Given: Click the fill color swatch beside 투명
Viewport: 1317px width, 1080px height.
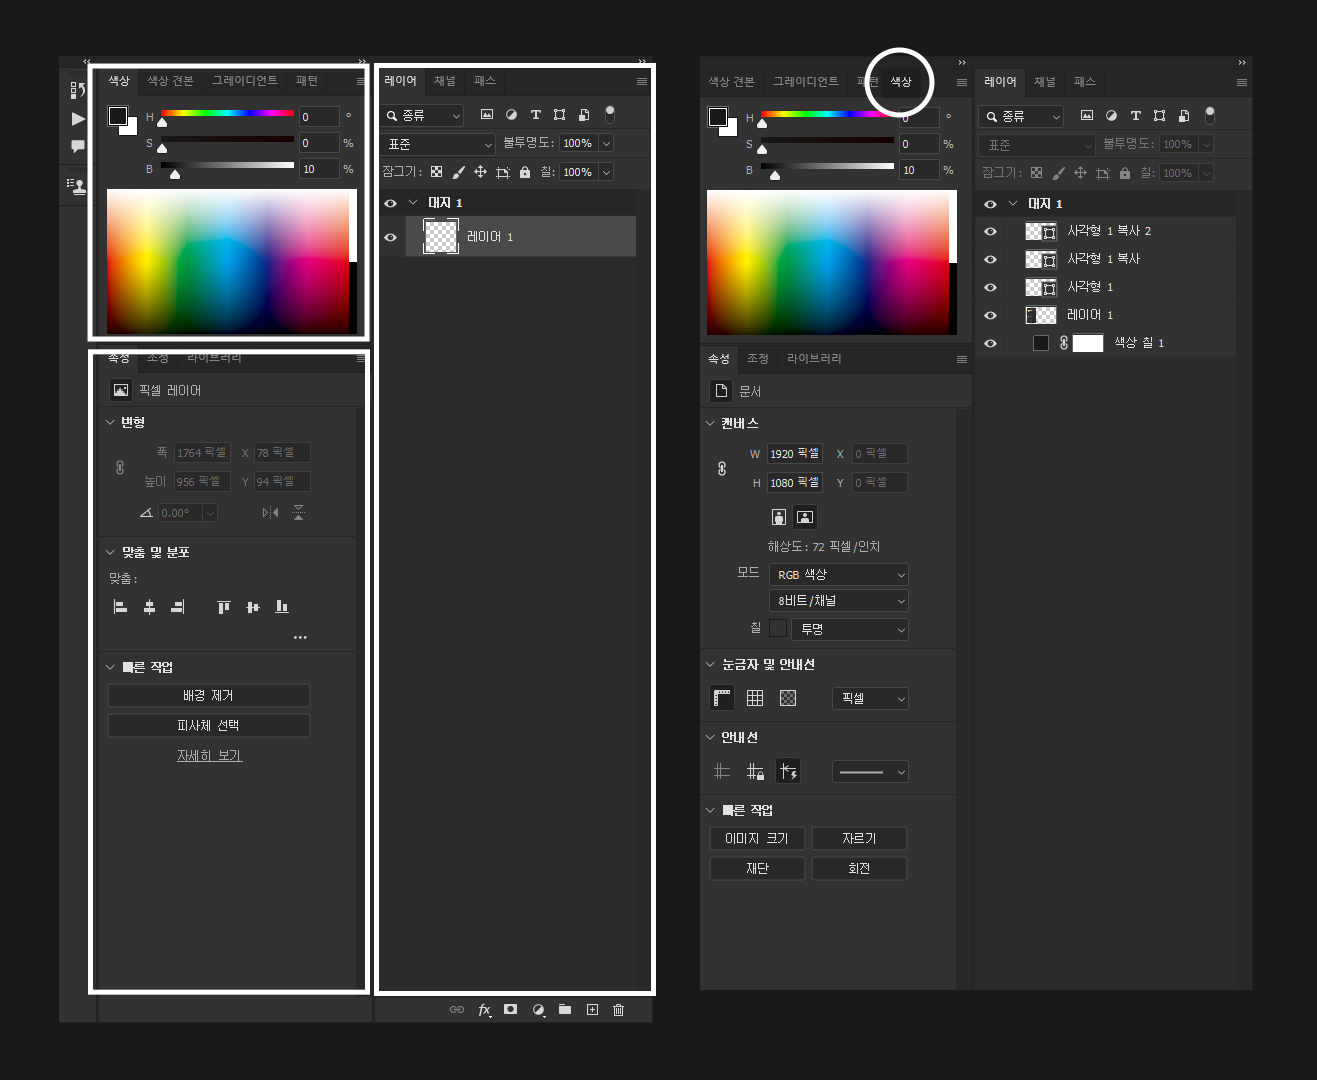Looking at the screenshot, I should [778, 629].
